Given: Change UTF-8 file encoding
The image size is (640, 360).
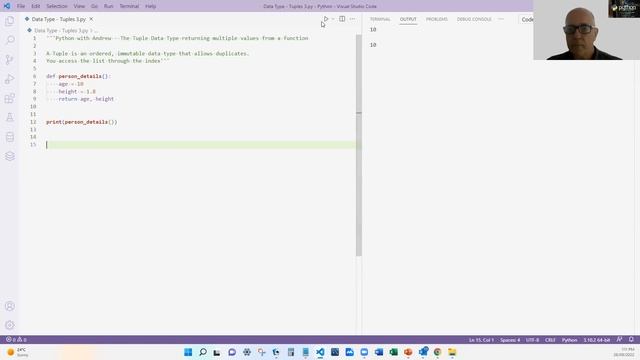Looking at the screenshot, I should coord(532,340).
